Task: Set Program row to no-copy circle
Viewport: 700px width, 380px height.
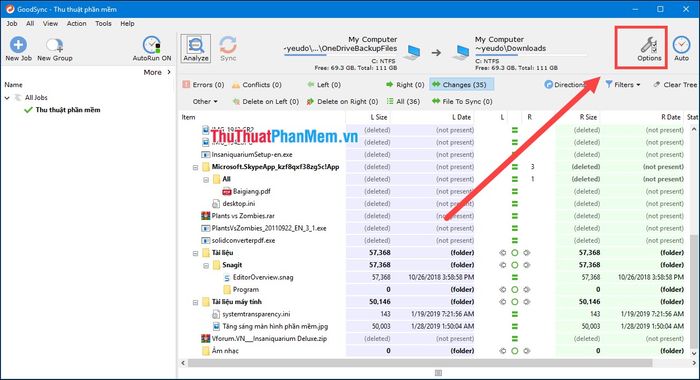Action: [x=515, y=290]
